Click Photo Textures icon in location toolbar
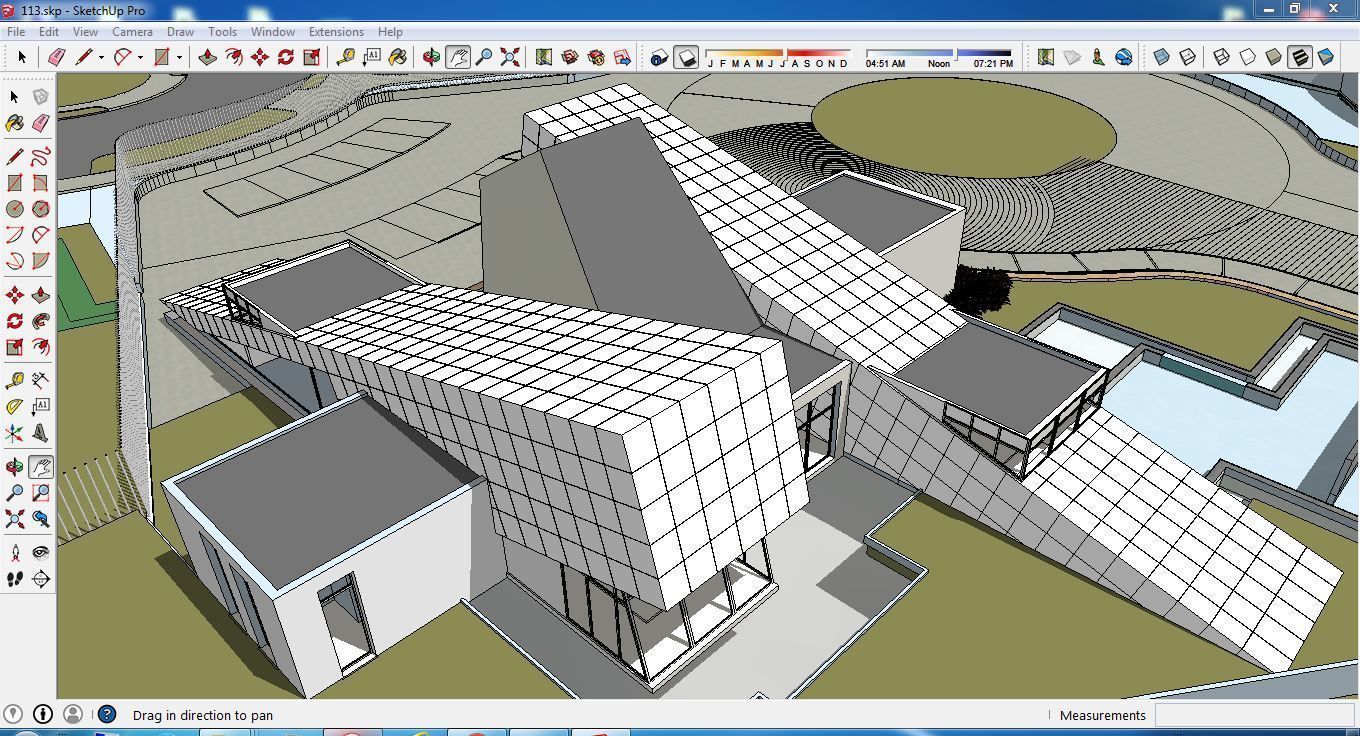This screenshot has width=1360, height=736. coord(1098,57)
